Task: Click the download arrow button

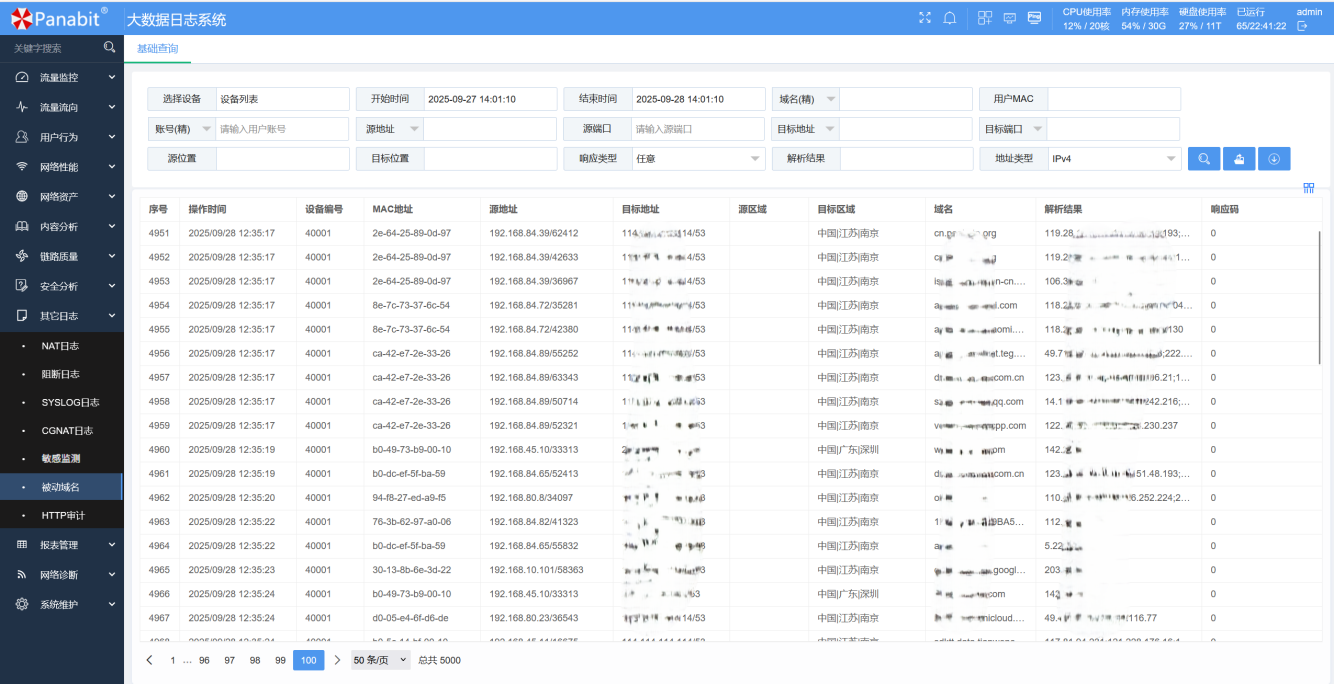Action: [1274, 158]
